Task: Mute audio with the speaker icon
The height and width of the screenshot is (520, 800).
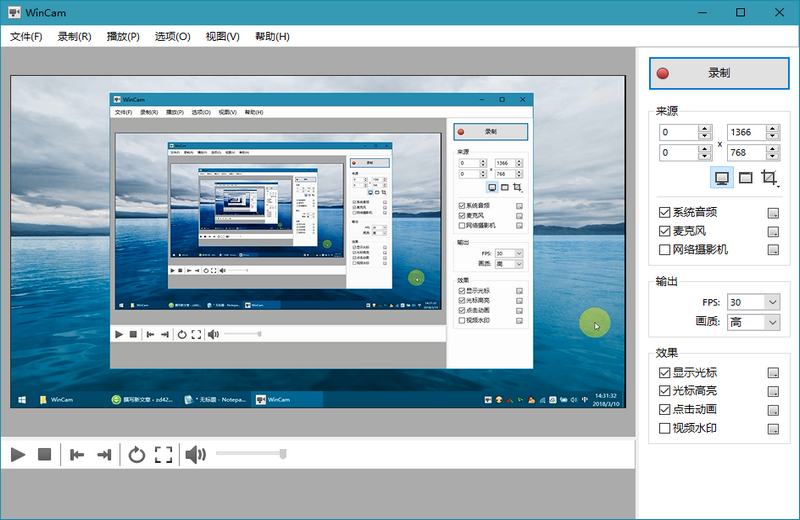Action: [x=195, y=455]
